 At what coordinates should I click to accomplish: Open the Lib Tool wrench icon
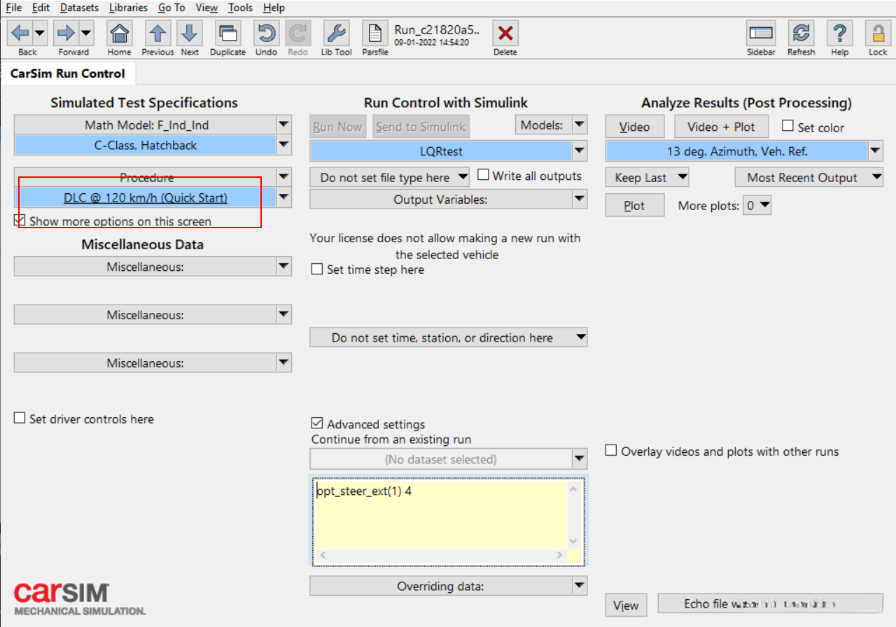click(336, 33)
